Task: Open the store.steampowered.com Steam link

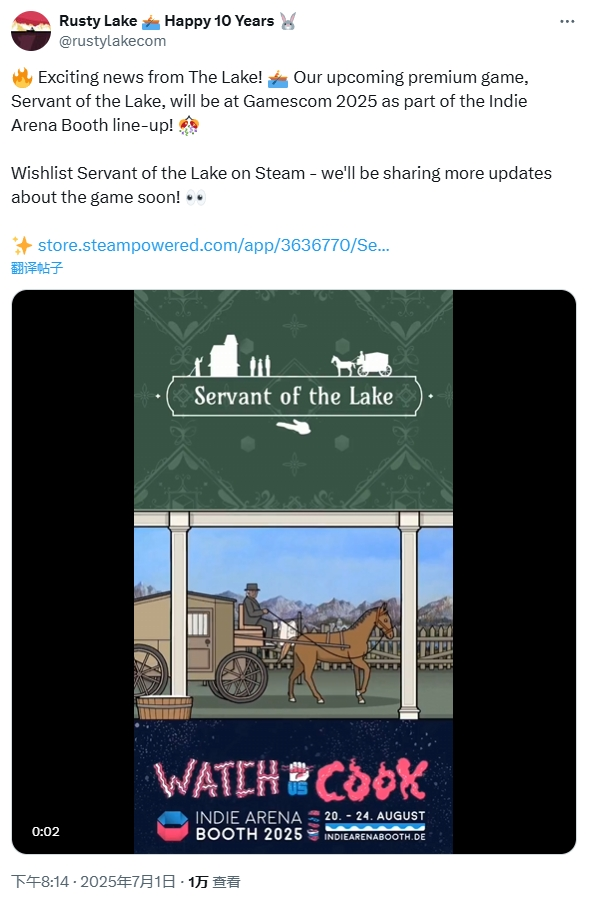Action: (213, 245)
